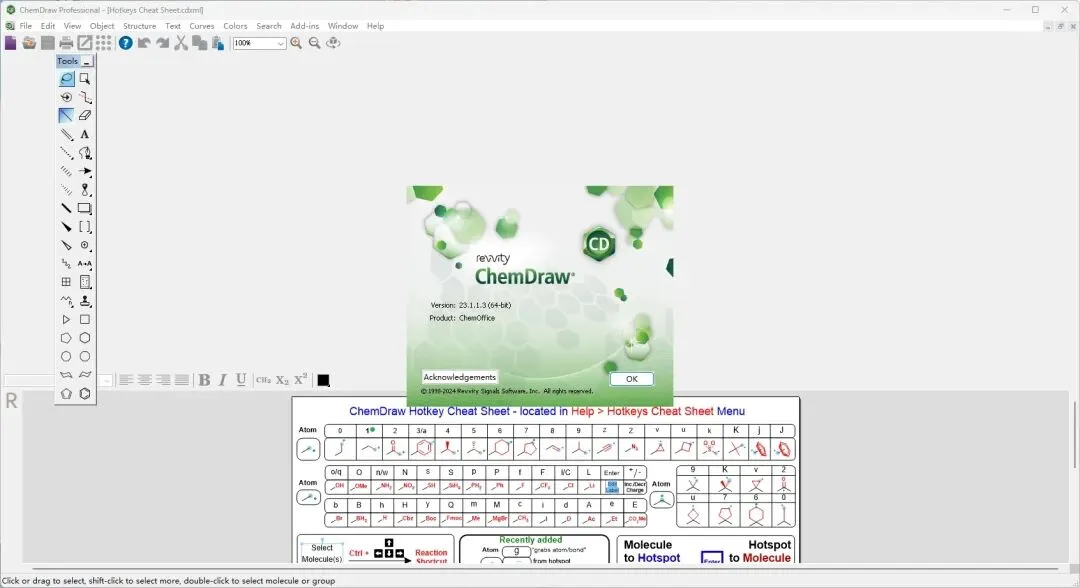Open the Colors menu
The image size is (1080, 588).
coord(235,25)
